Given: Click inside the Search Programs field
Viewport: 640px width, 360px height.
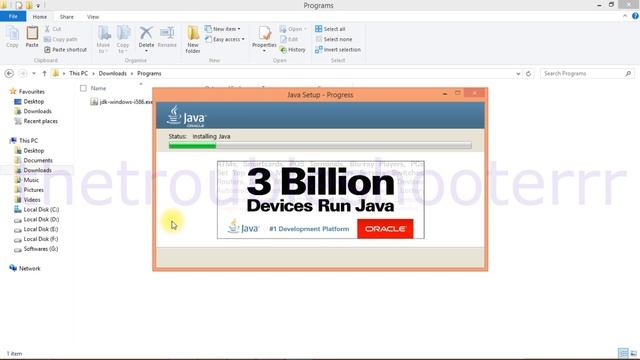Looking at the screenshot, I should pyautogui.click(x=583, y=73).
